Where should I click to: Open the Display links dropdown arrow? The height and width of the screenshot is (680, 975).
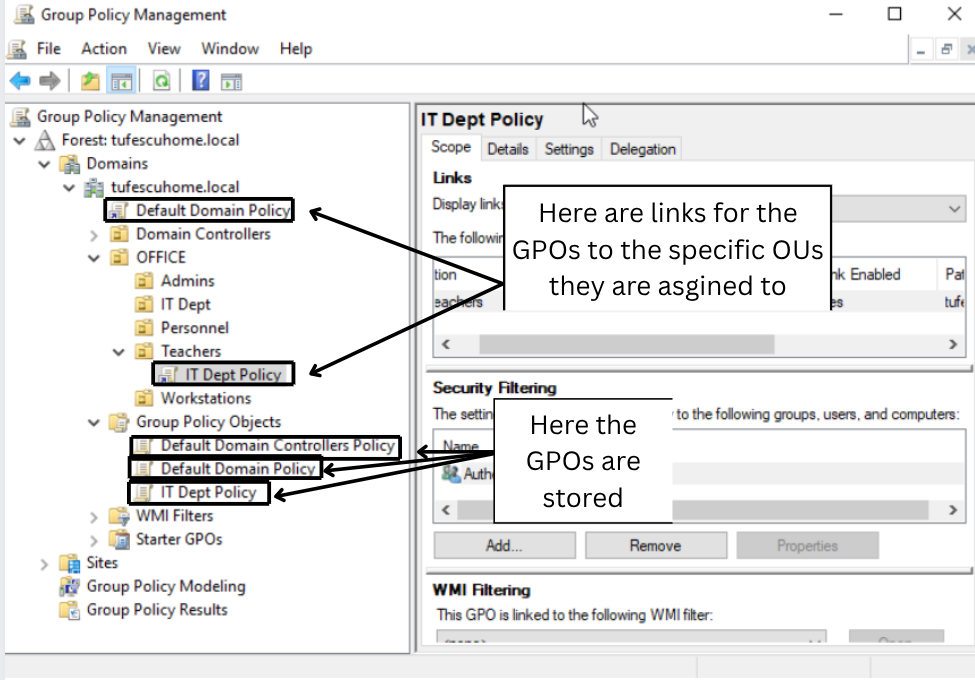click(x=954, y=209)
